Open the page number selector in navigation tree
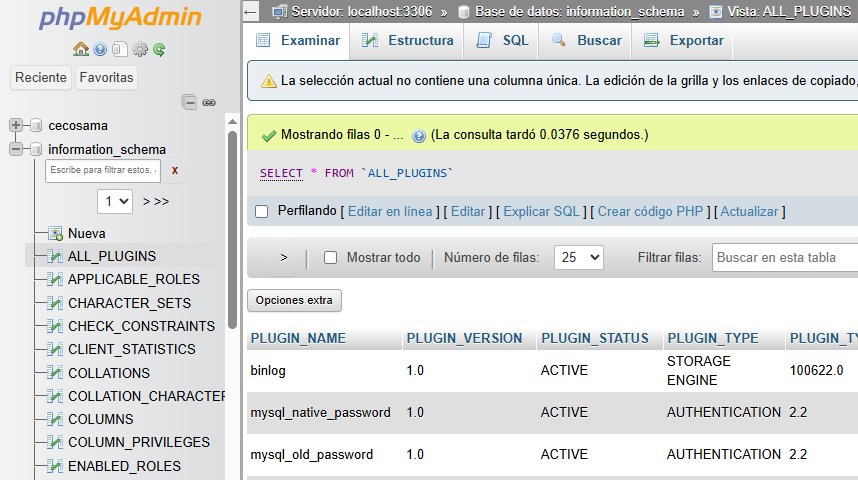Viewport: 858px width, 480px height. pyautogui.click(x=115, y=201)
